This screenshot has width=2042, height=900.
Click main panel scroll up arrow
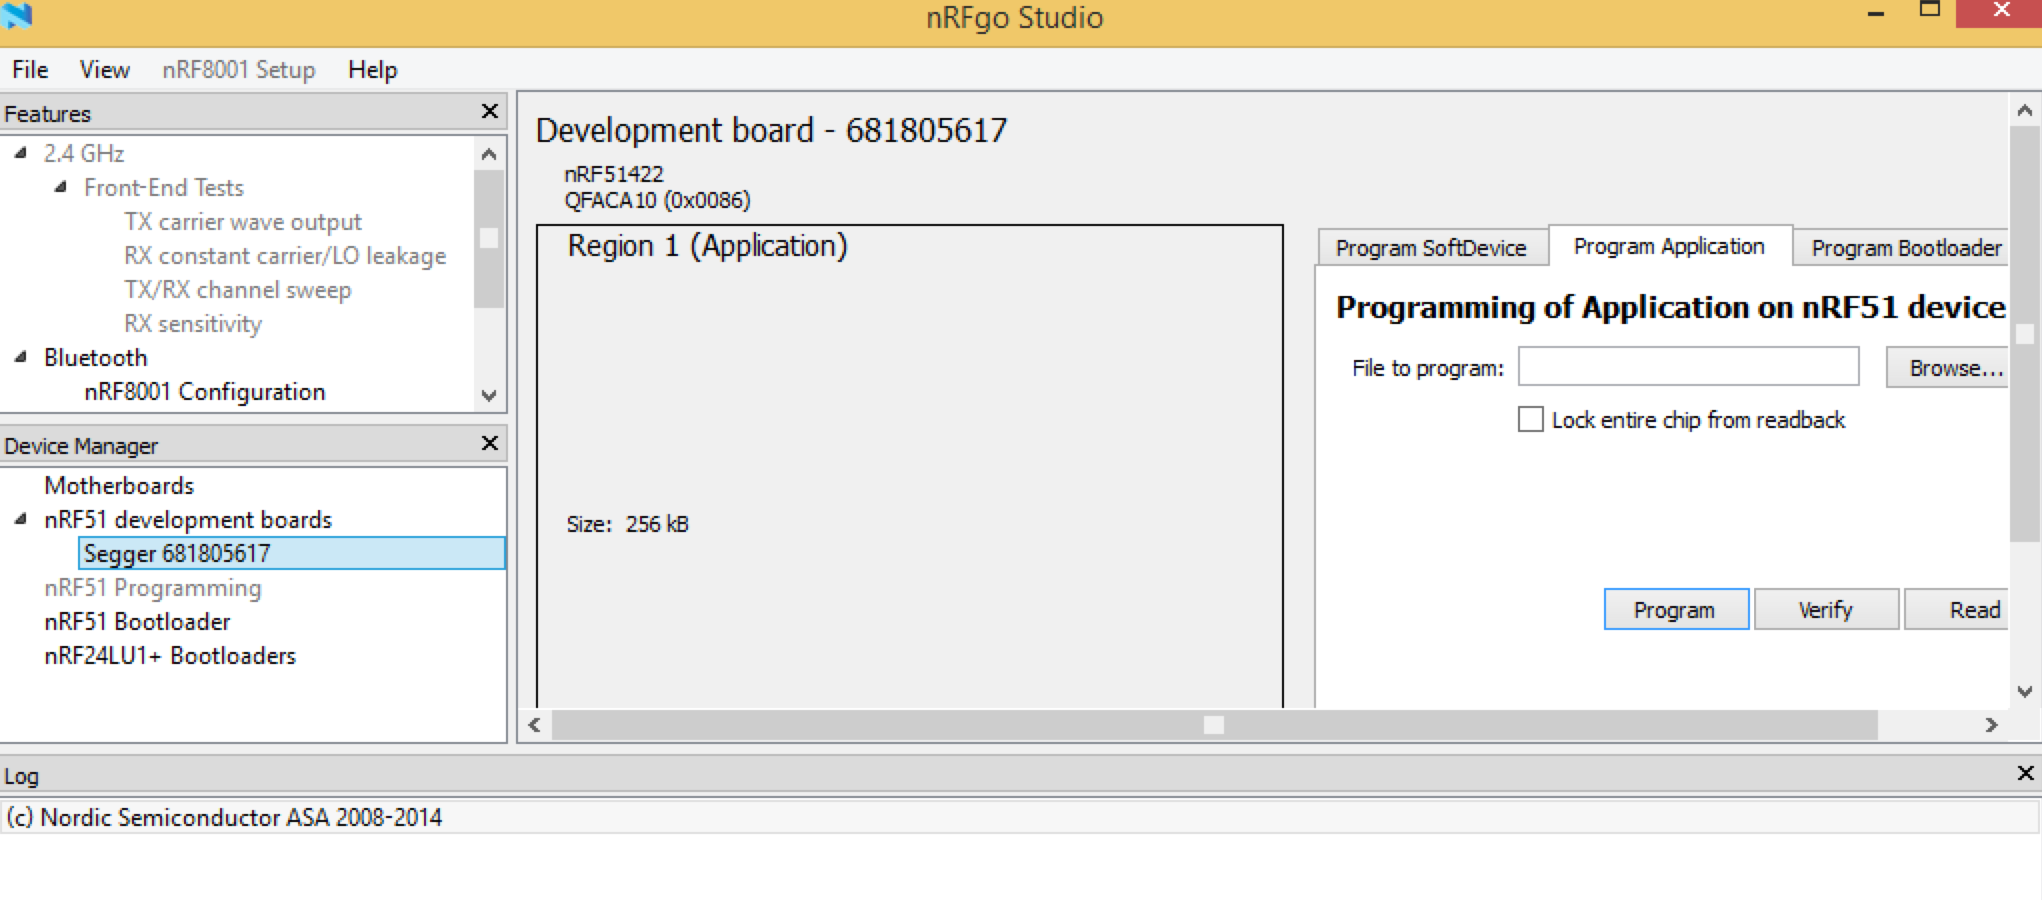coord(2024,110)
